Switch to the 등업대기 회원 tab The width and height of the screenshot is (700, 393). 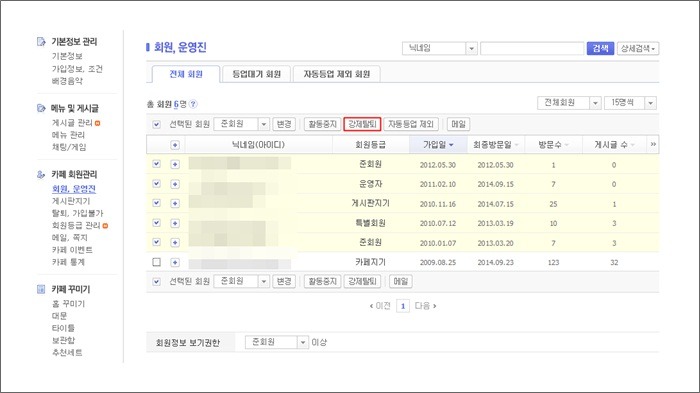point(256,74)
